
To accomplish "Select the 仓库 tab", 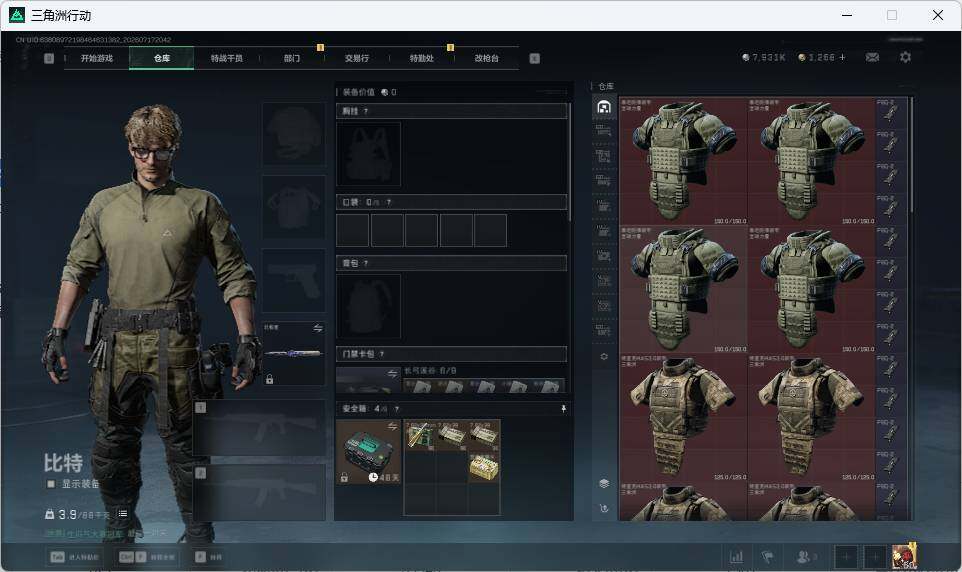I will 161,58.
